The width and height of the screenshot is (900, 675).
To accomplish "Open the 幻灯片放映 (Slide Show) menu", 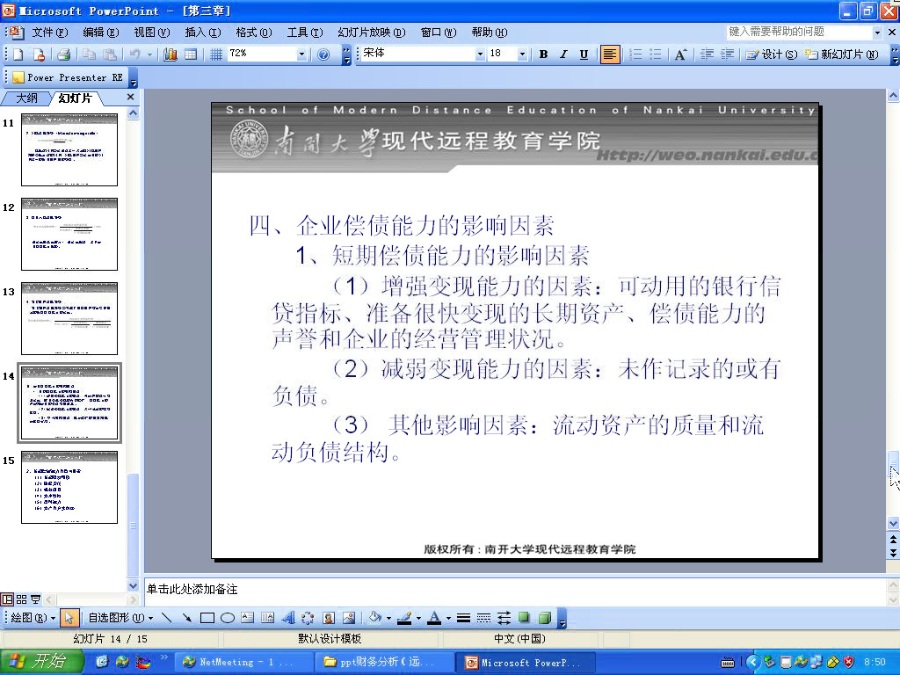I will (x=371, y=32).
